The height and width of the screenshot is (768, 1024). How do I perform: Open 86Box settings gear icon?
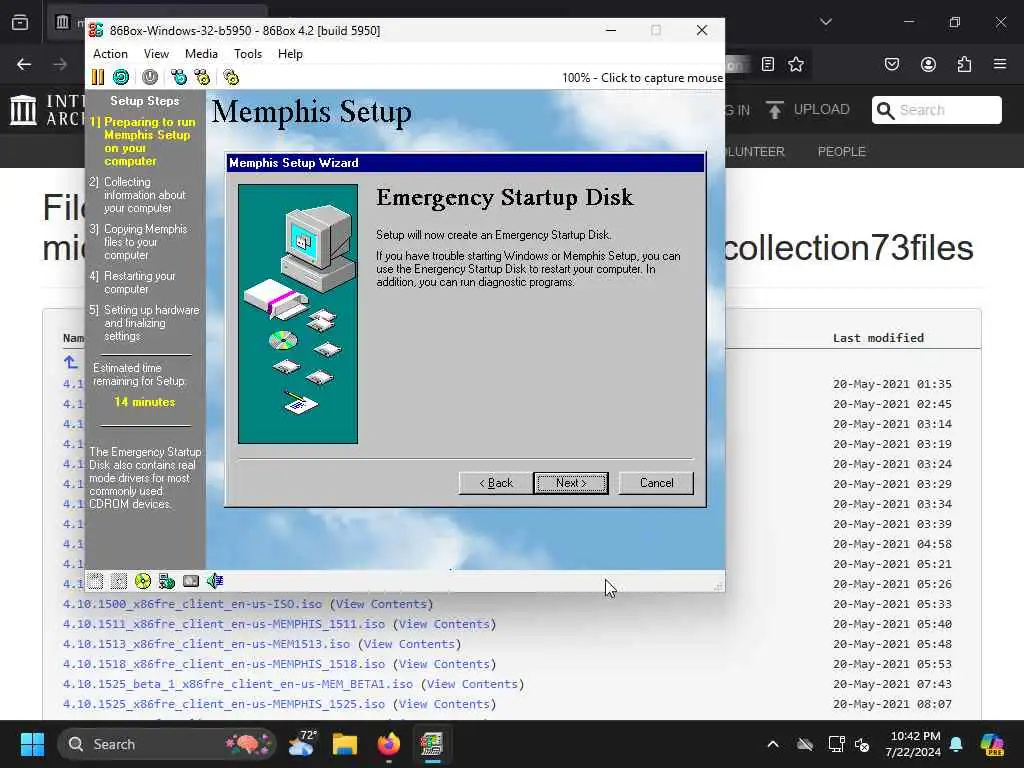tap(231, 77)
